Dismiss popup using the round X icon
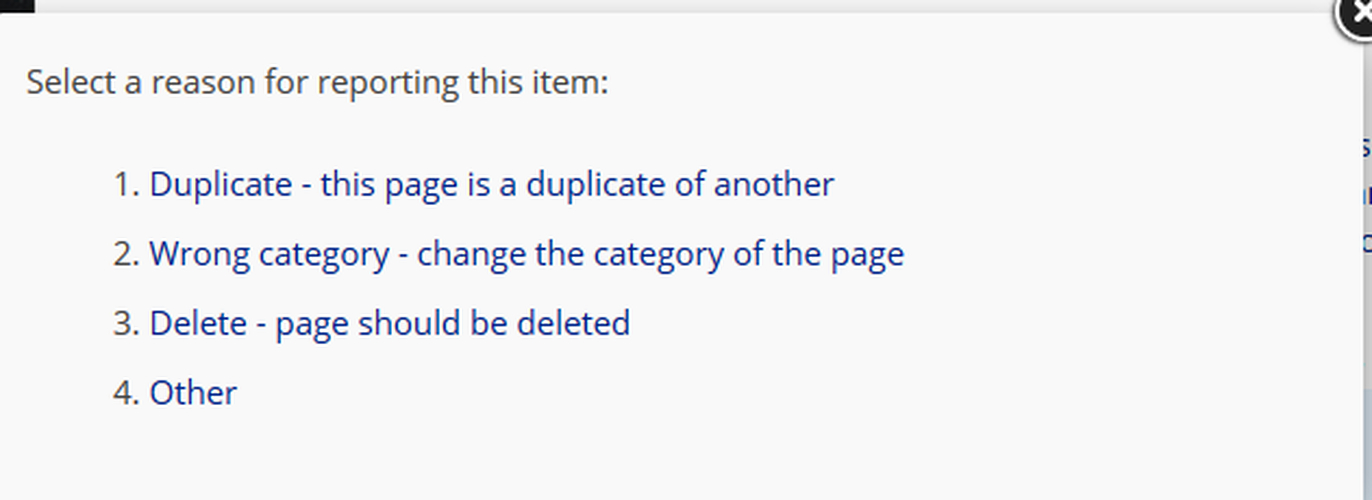 point(1357,17)
